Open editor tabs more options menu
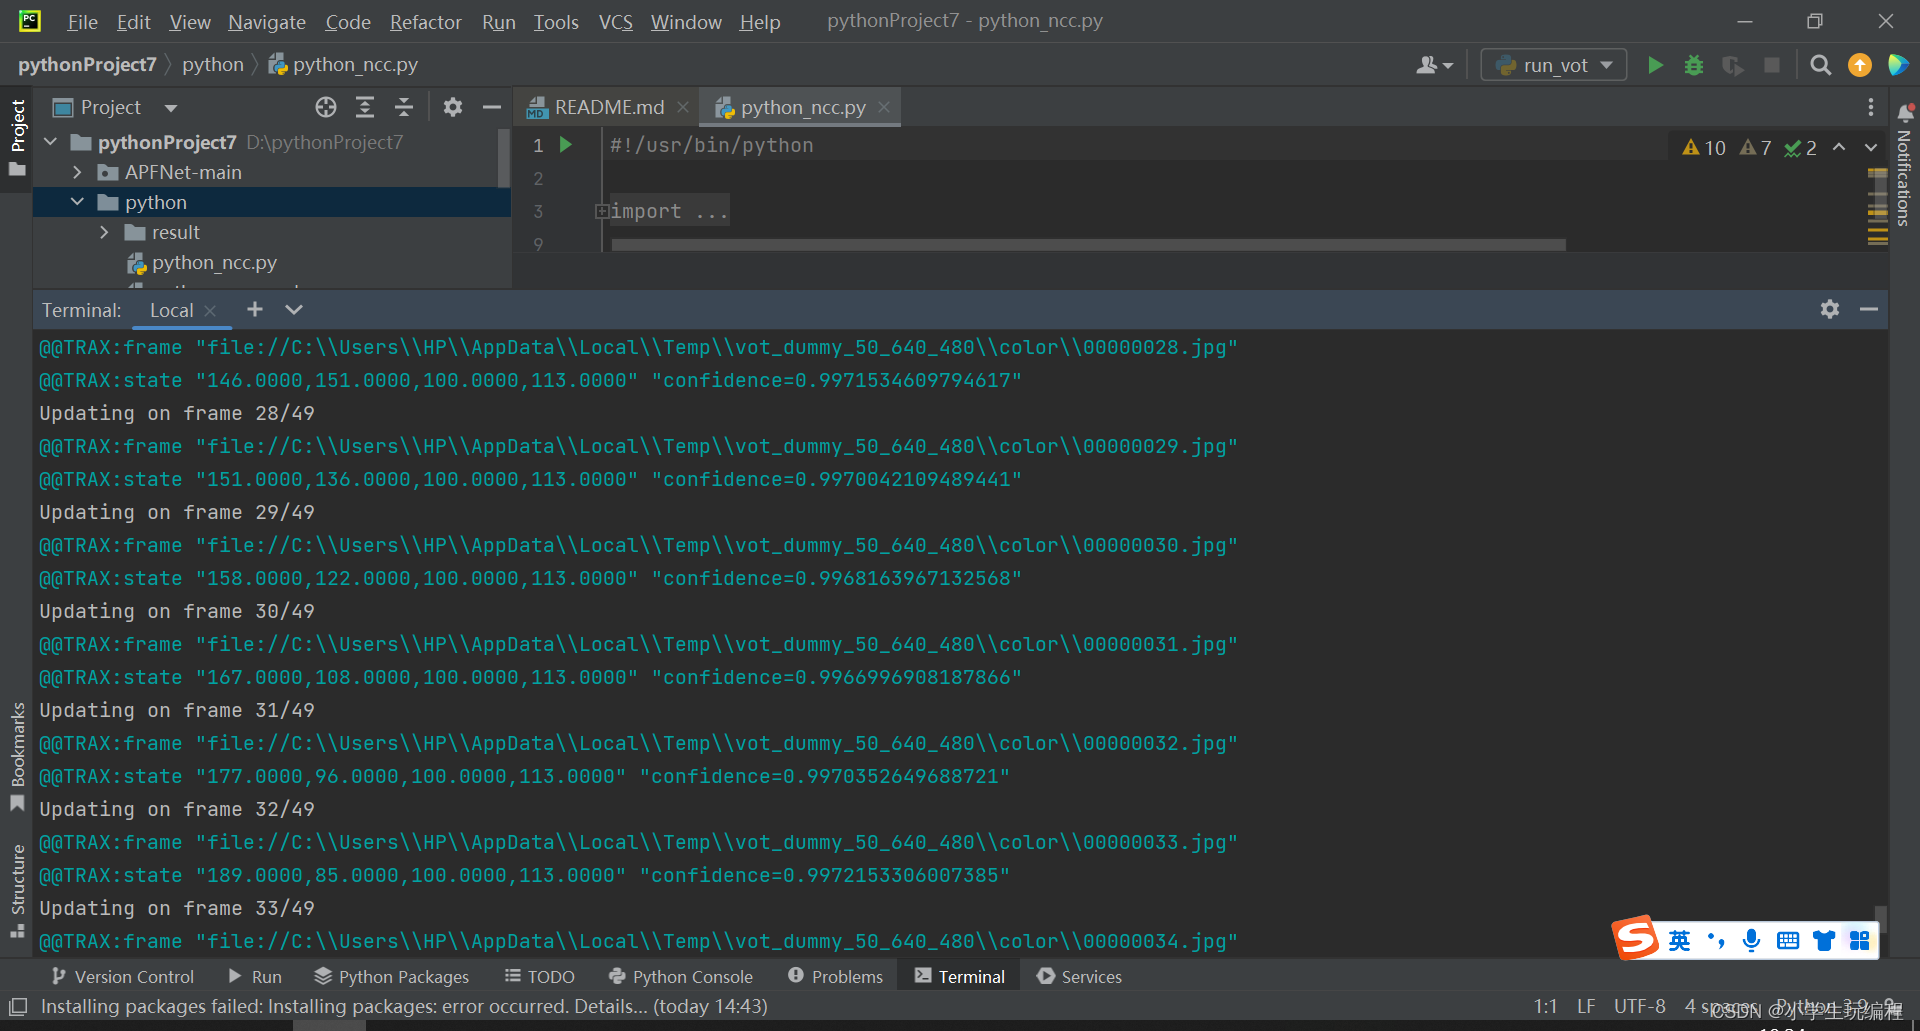The image size is (1920, 1031). tap(1871, 107)
